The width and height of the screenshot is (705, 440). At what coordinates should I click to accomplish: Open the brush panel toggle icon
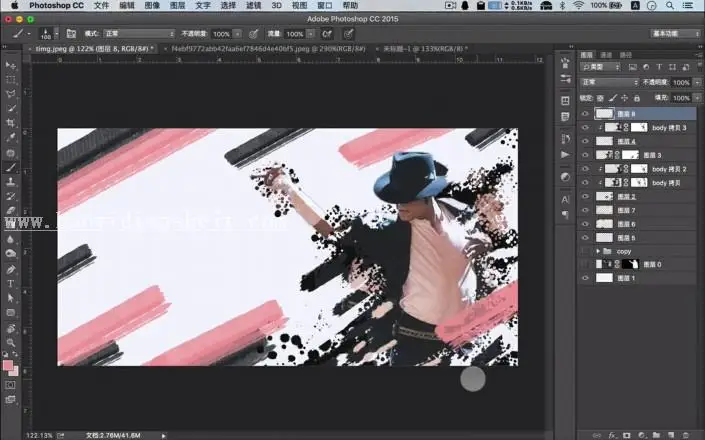pos(71,34)
